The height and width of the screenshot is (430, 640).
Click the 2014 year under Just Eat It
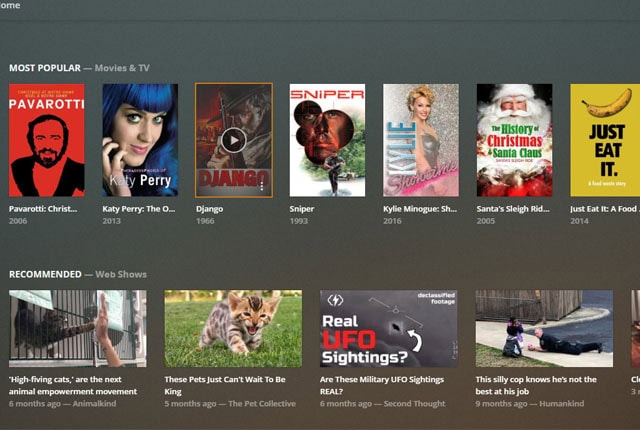pos(580,221)
